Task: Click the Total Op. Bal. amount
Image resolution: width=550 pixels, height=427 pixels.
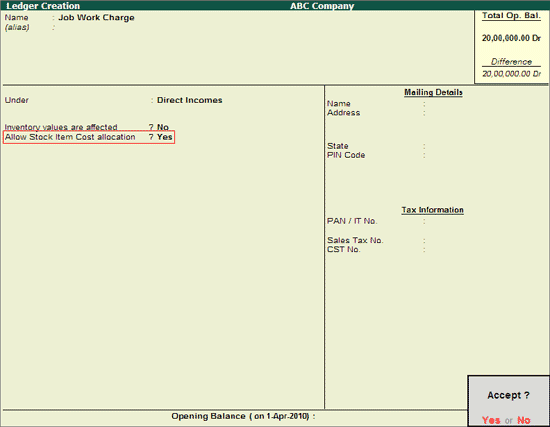Action: click(511, 38)
